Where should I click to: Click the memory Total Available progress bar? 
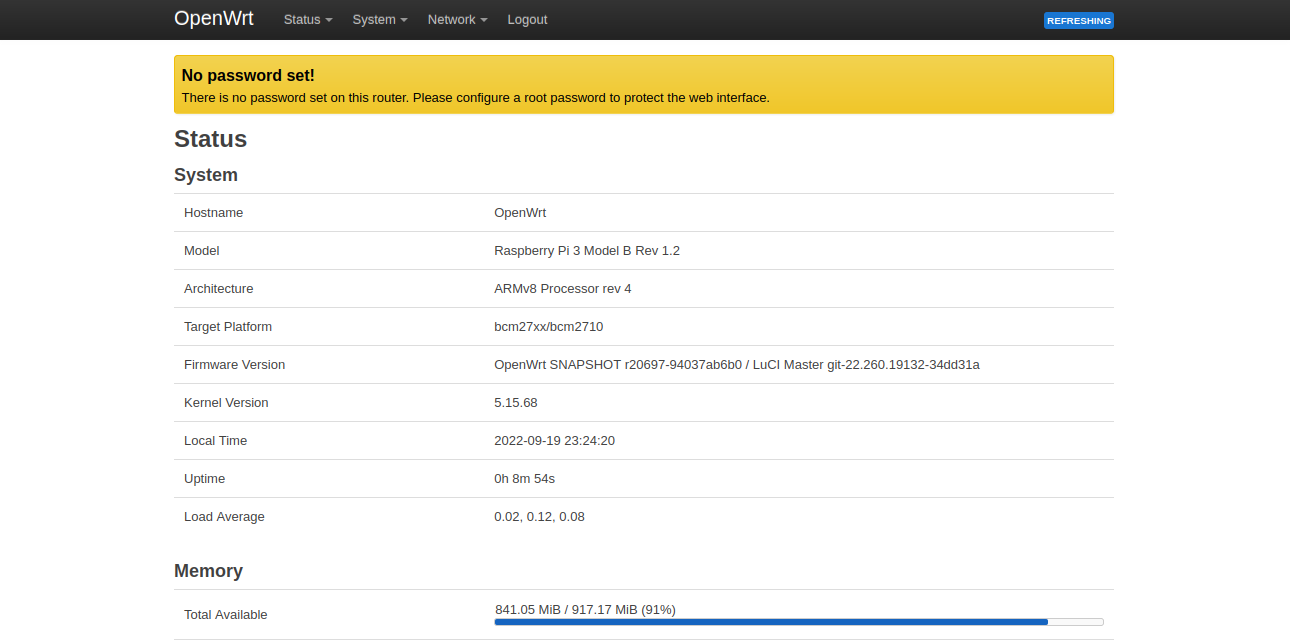[x=799, y=622]
